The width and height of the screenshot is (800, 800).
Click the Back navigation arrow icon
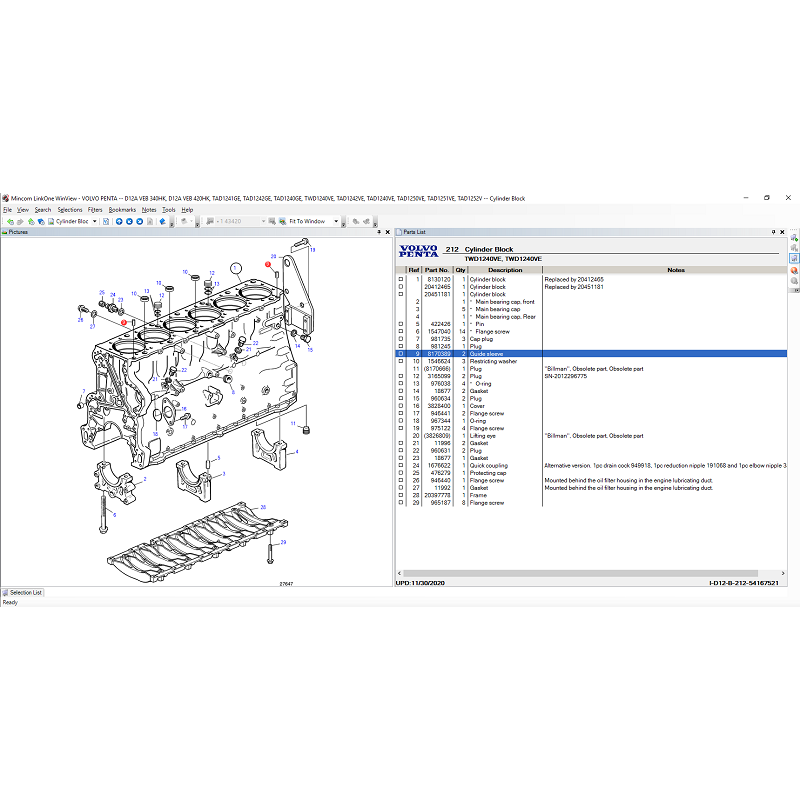[x=10, y=222]
